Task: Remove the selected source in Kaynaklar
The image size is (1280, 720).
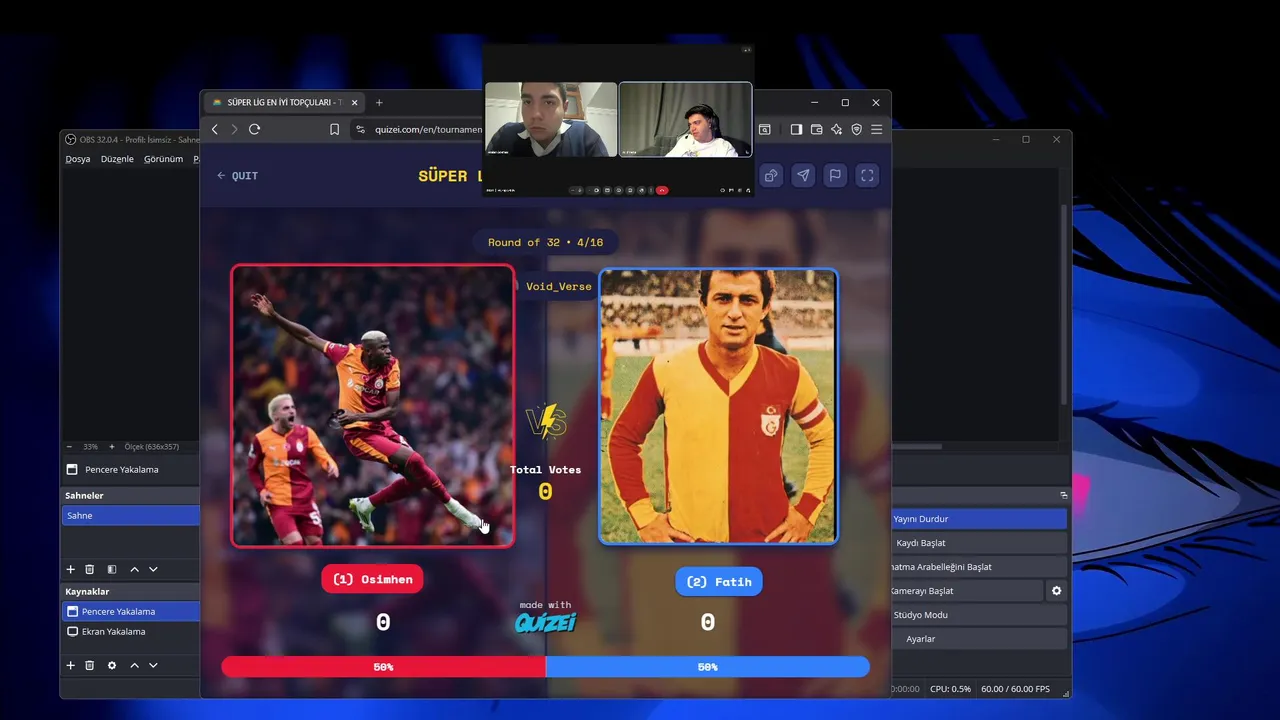Action: (x=89, y=665)
